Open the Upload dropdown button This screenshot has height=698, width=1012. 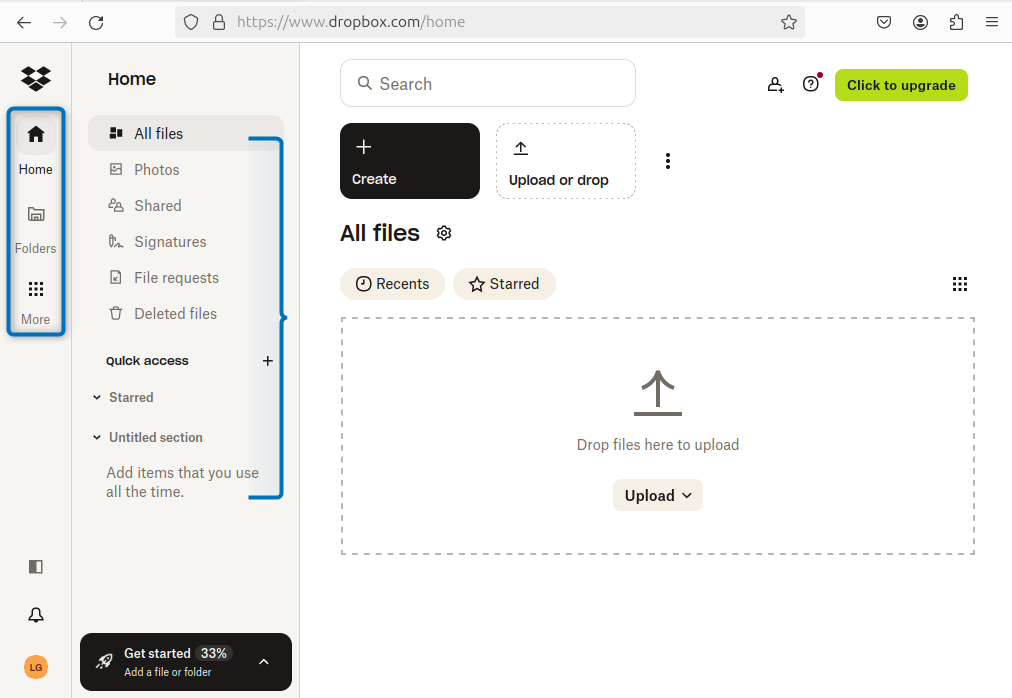click(x=658, y=495)
